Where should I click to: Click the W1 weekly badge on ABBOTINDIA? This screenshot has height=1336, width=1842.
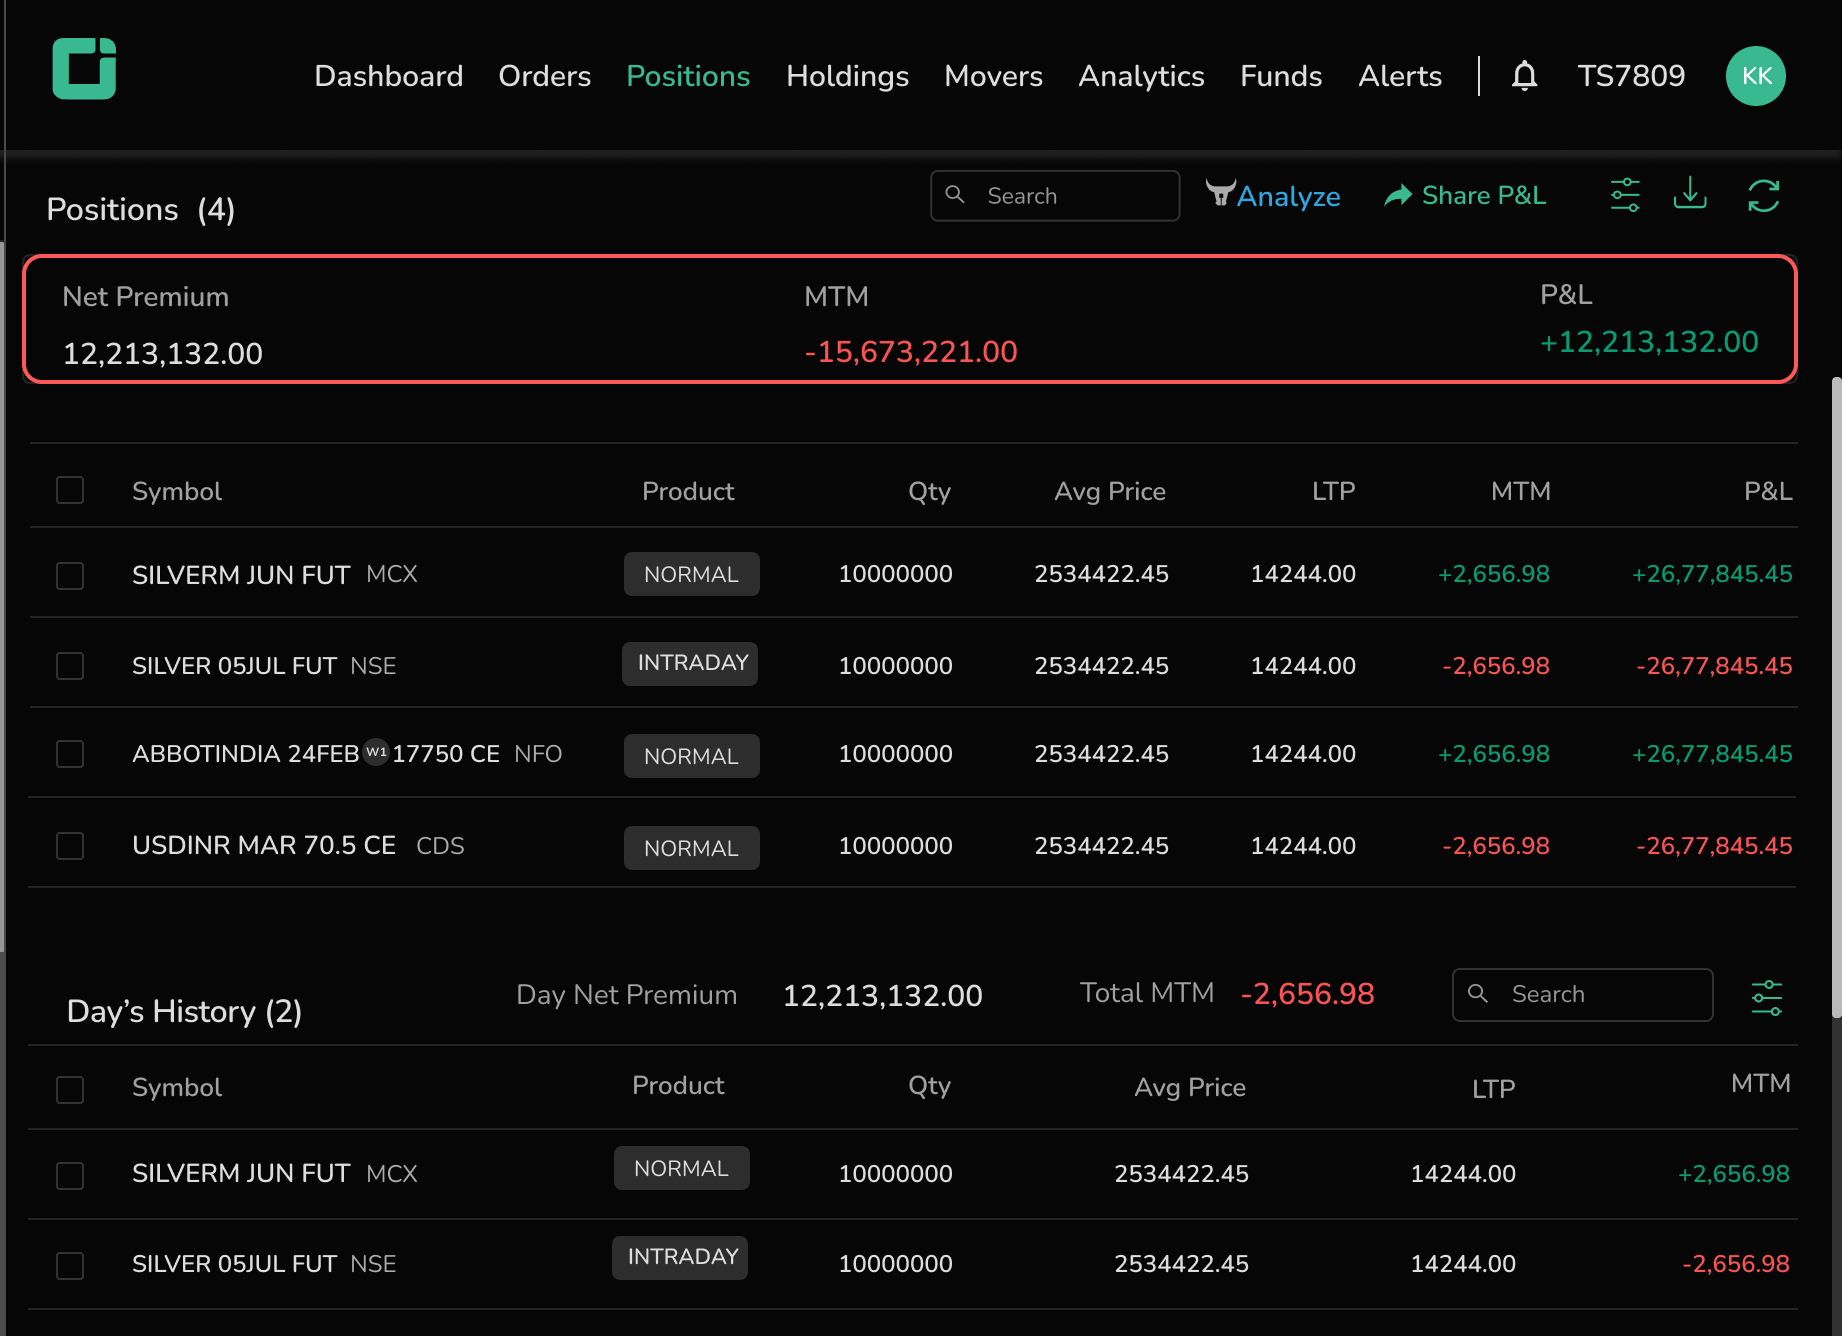[376, 752]
